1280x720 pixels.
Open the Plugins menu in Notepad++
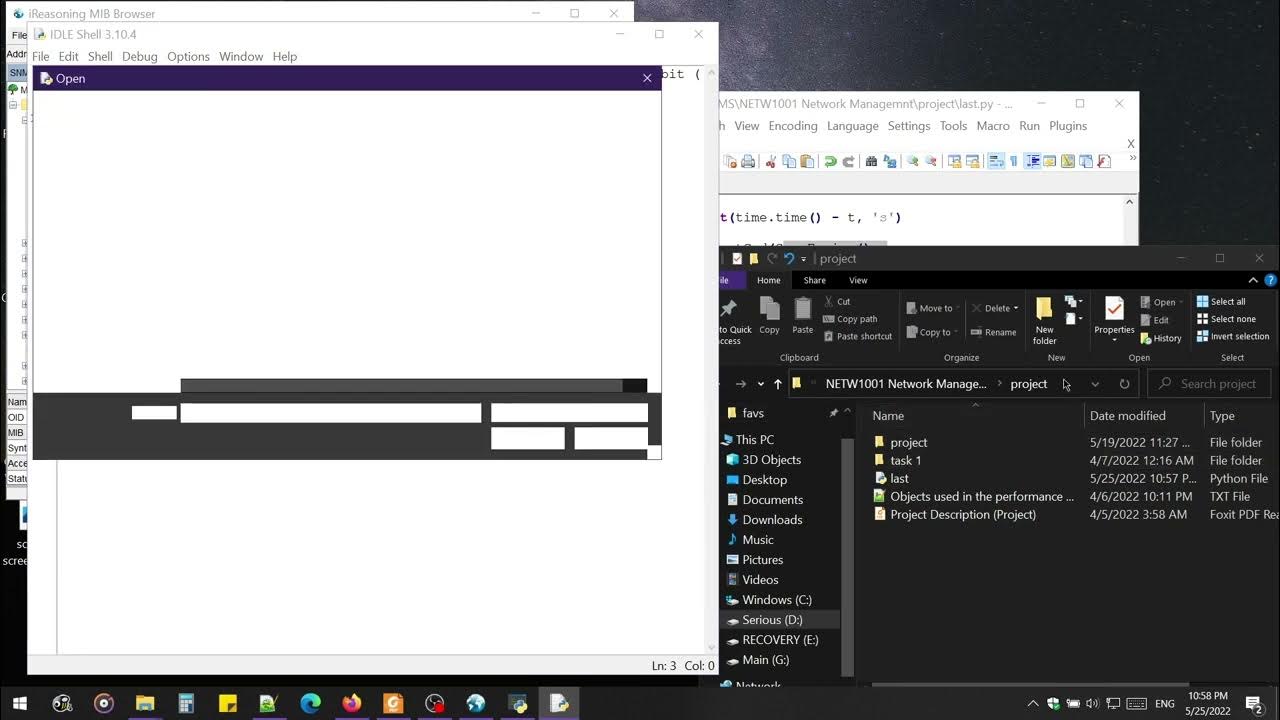[1068, 126]
